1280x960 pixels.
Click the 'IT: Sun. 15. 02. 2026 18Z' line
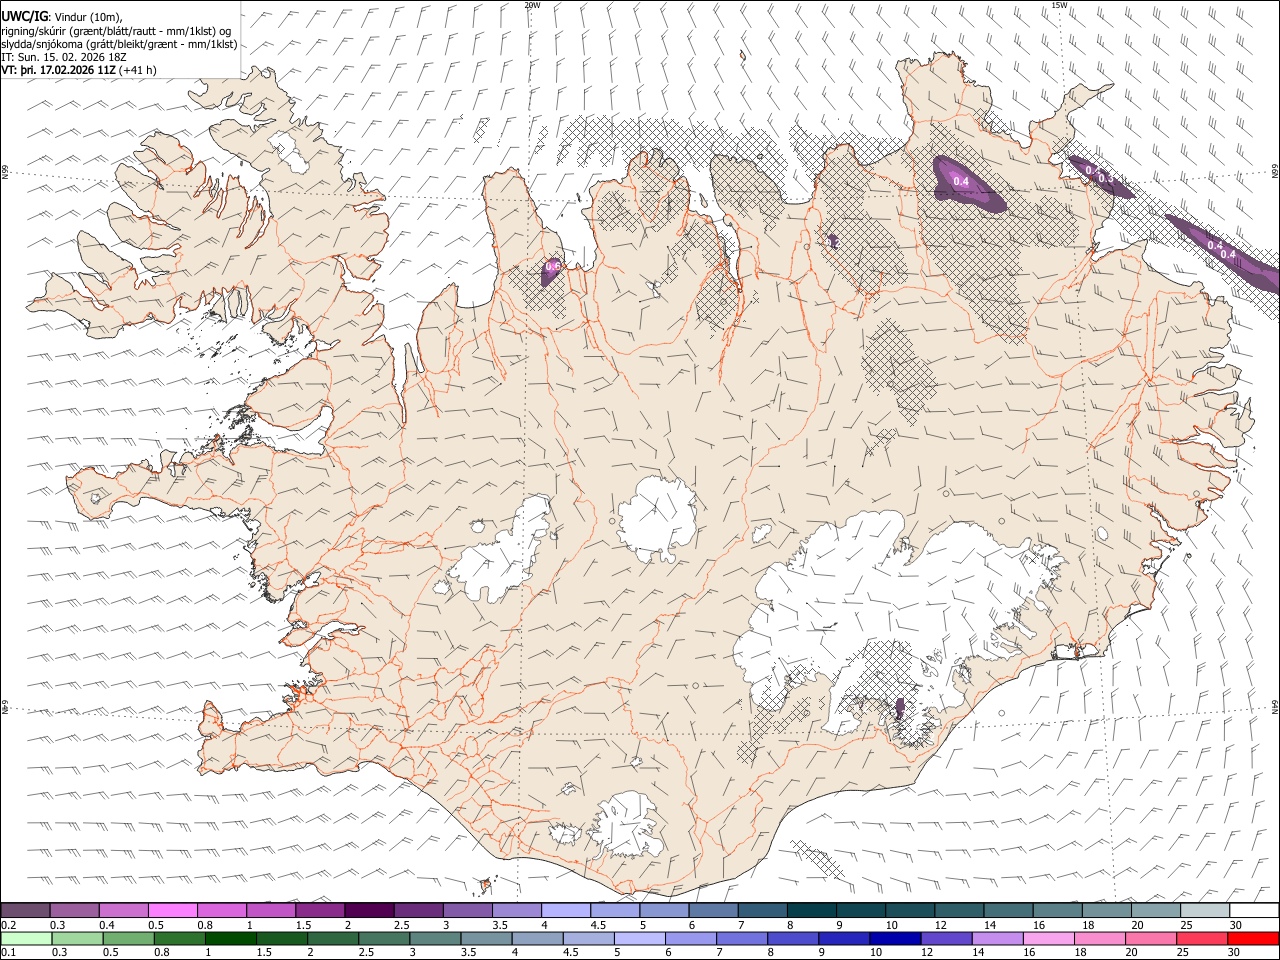pyautogui.click(x=64, y=58)
